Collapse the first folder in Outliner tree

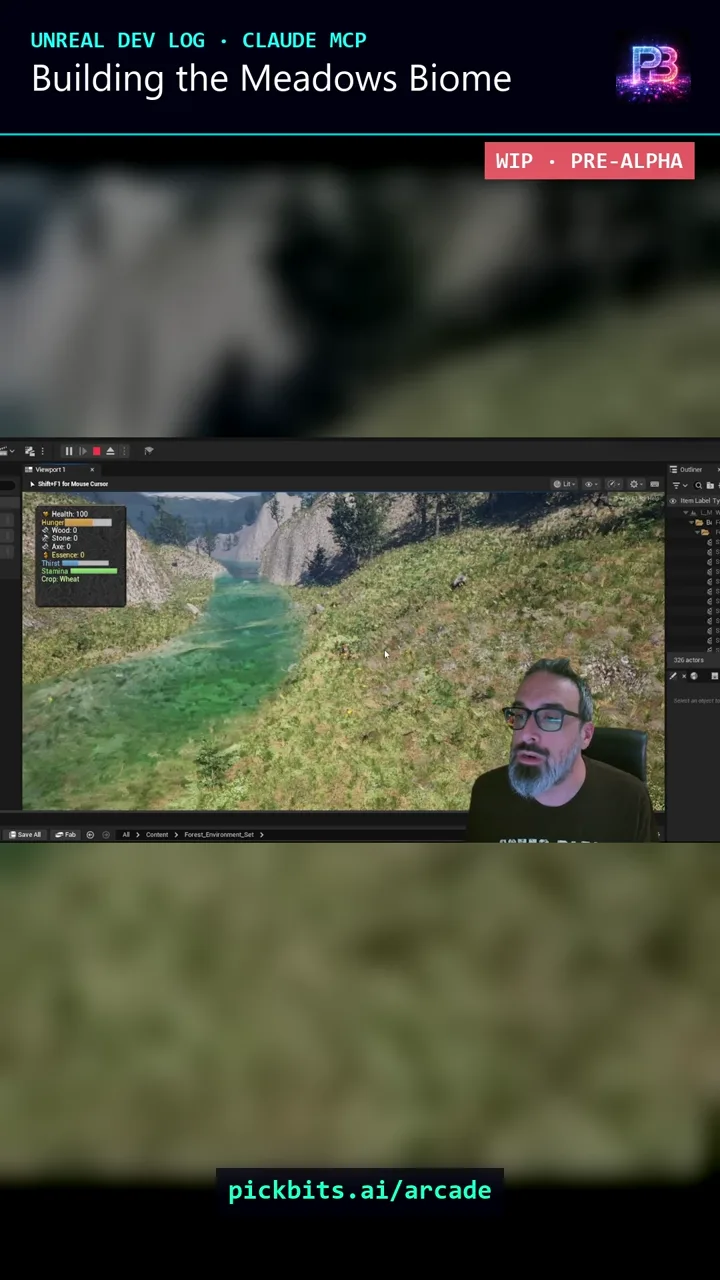point(691,522)
